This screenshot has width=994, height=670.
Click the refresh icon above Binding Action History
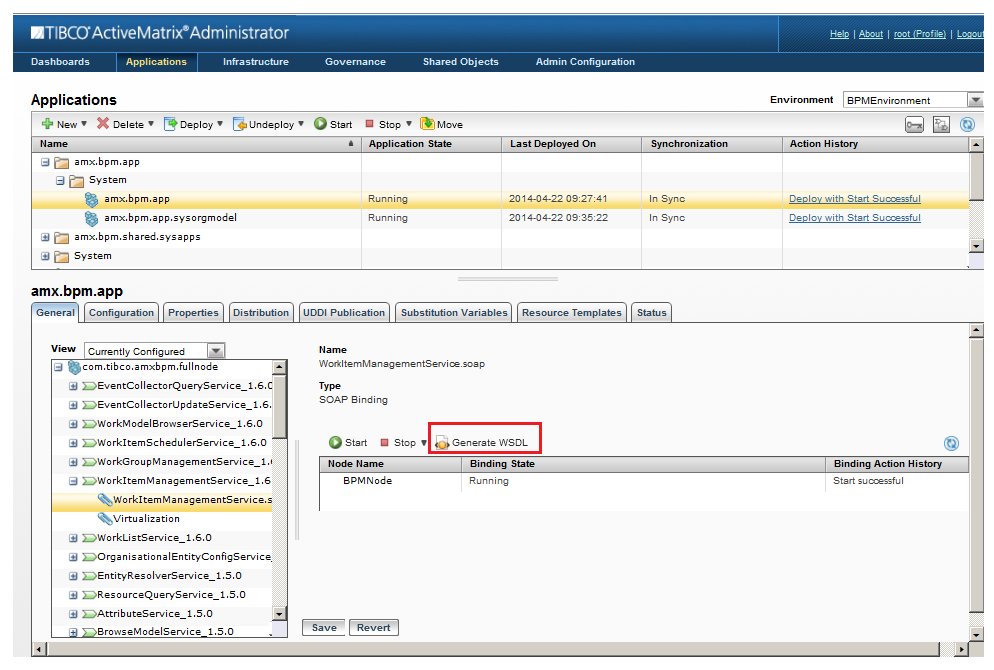point(952,443)
